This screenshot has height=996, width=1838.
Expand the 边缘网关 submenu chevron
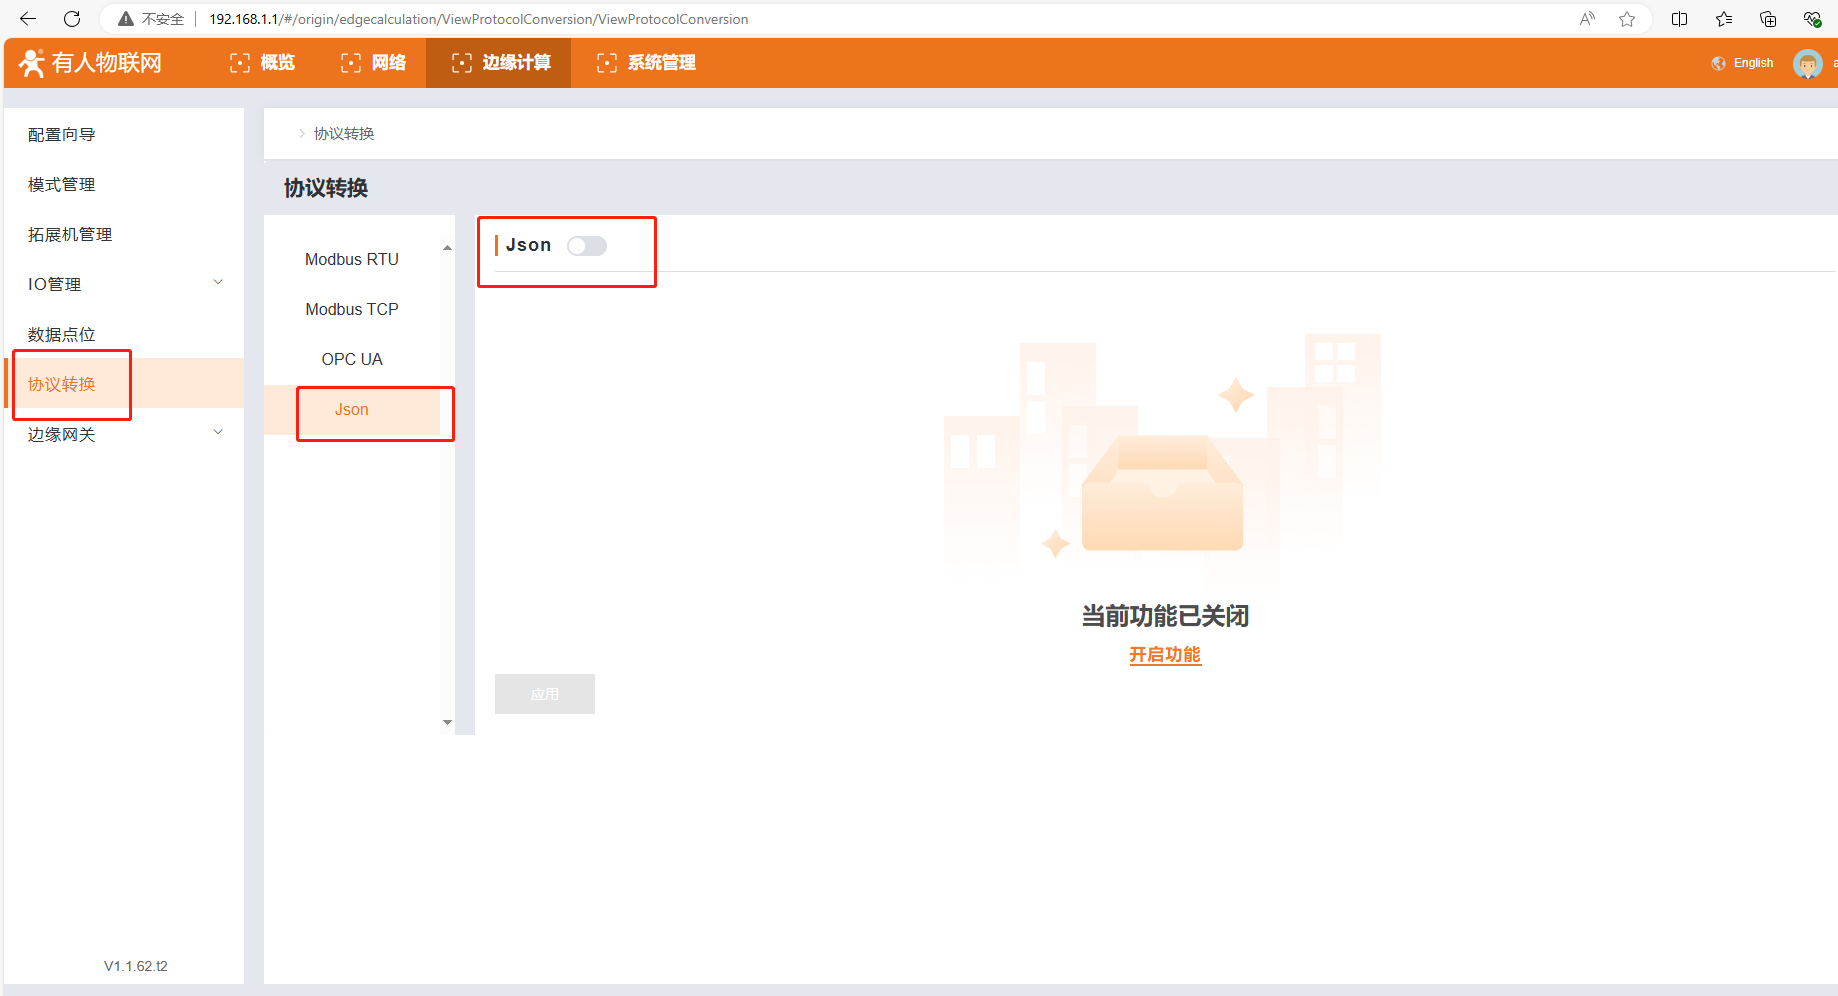point(218,433)
